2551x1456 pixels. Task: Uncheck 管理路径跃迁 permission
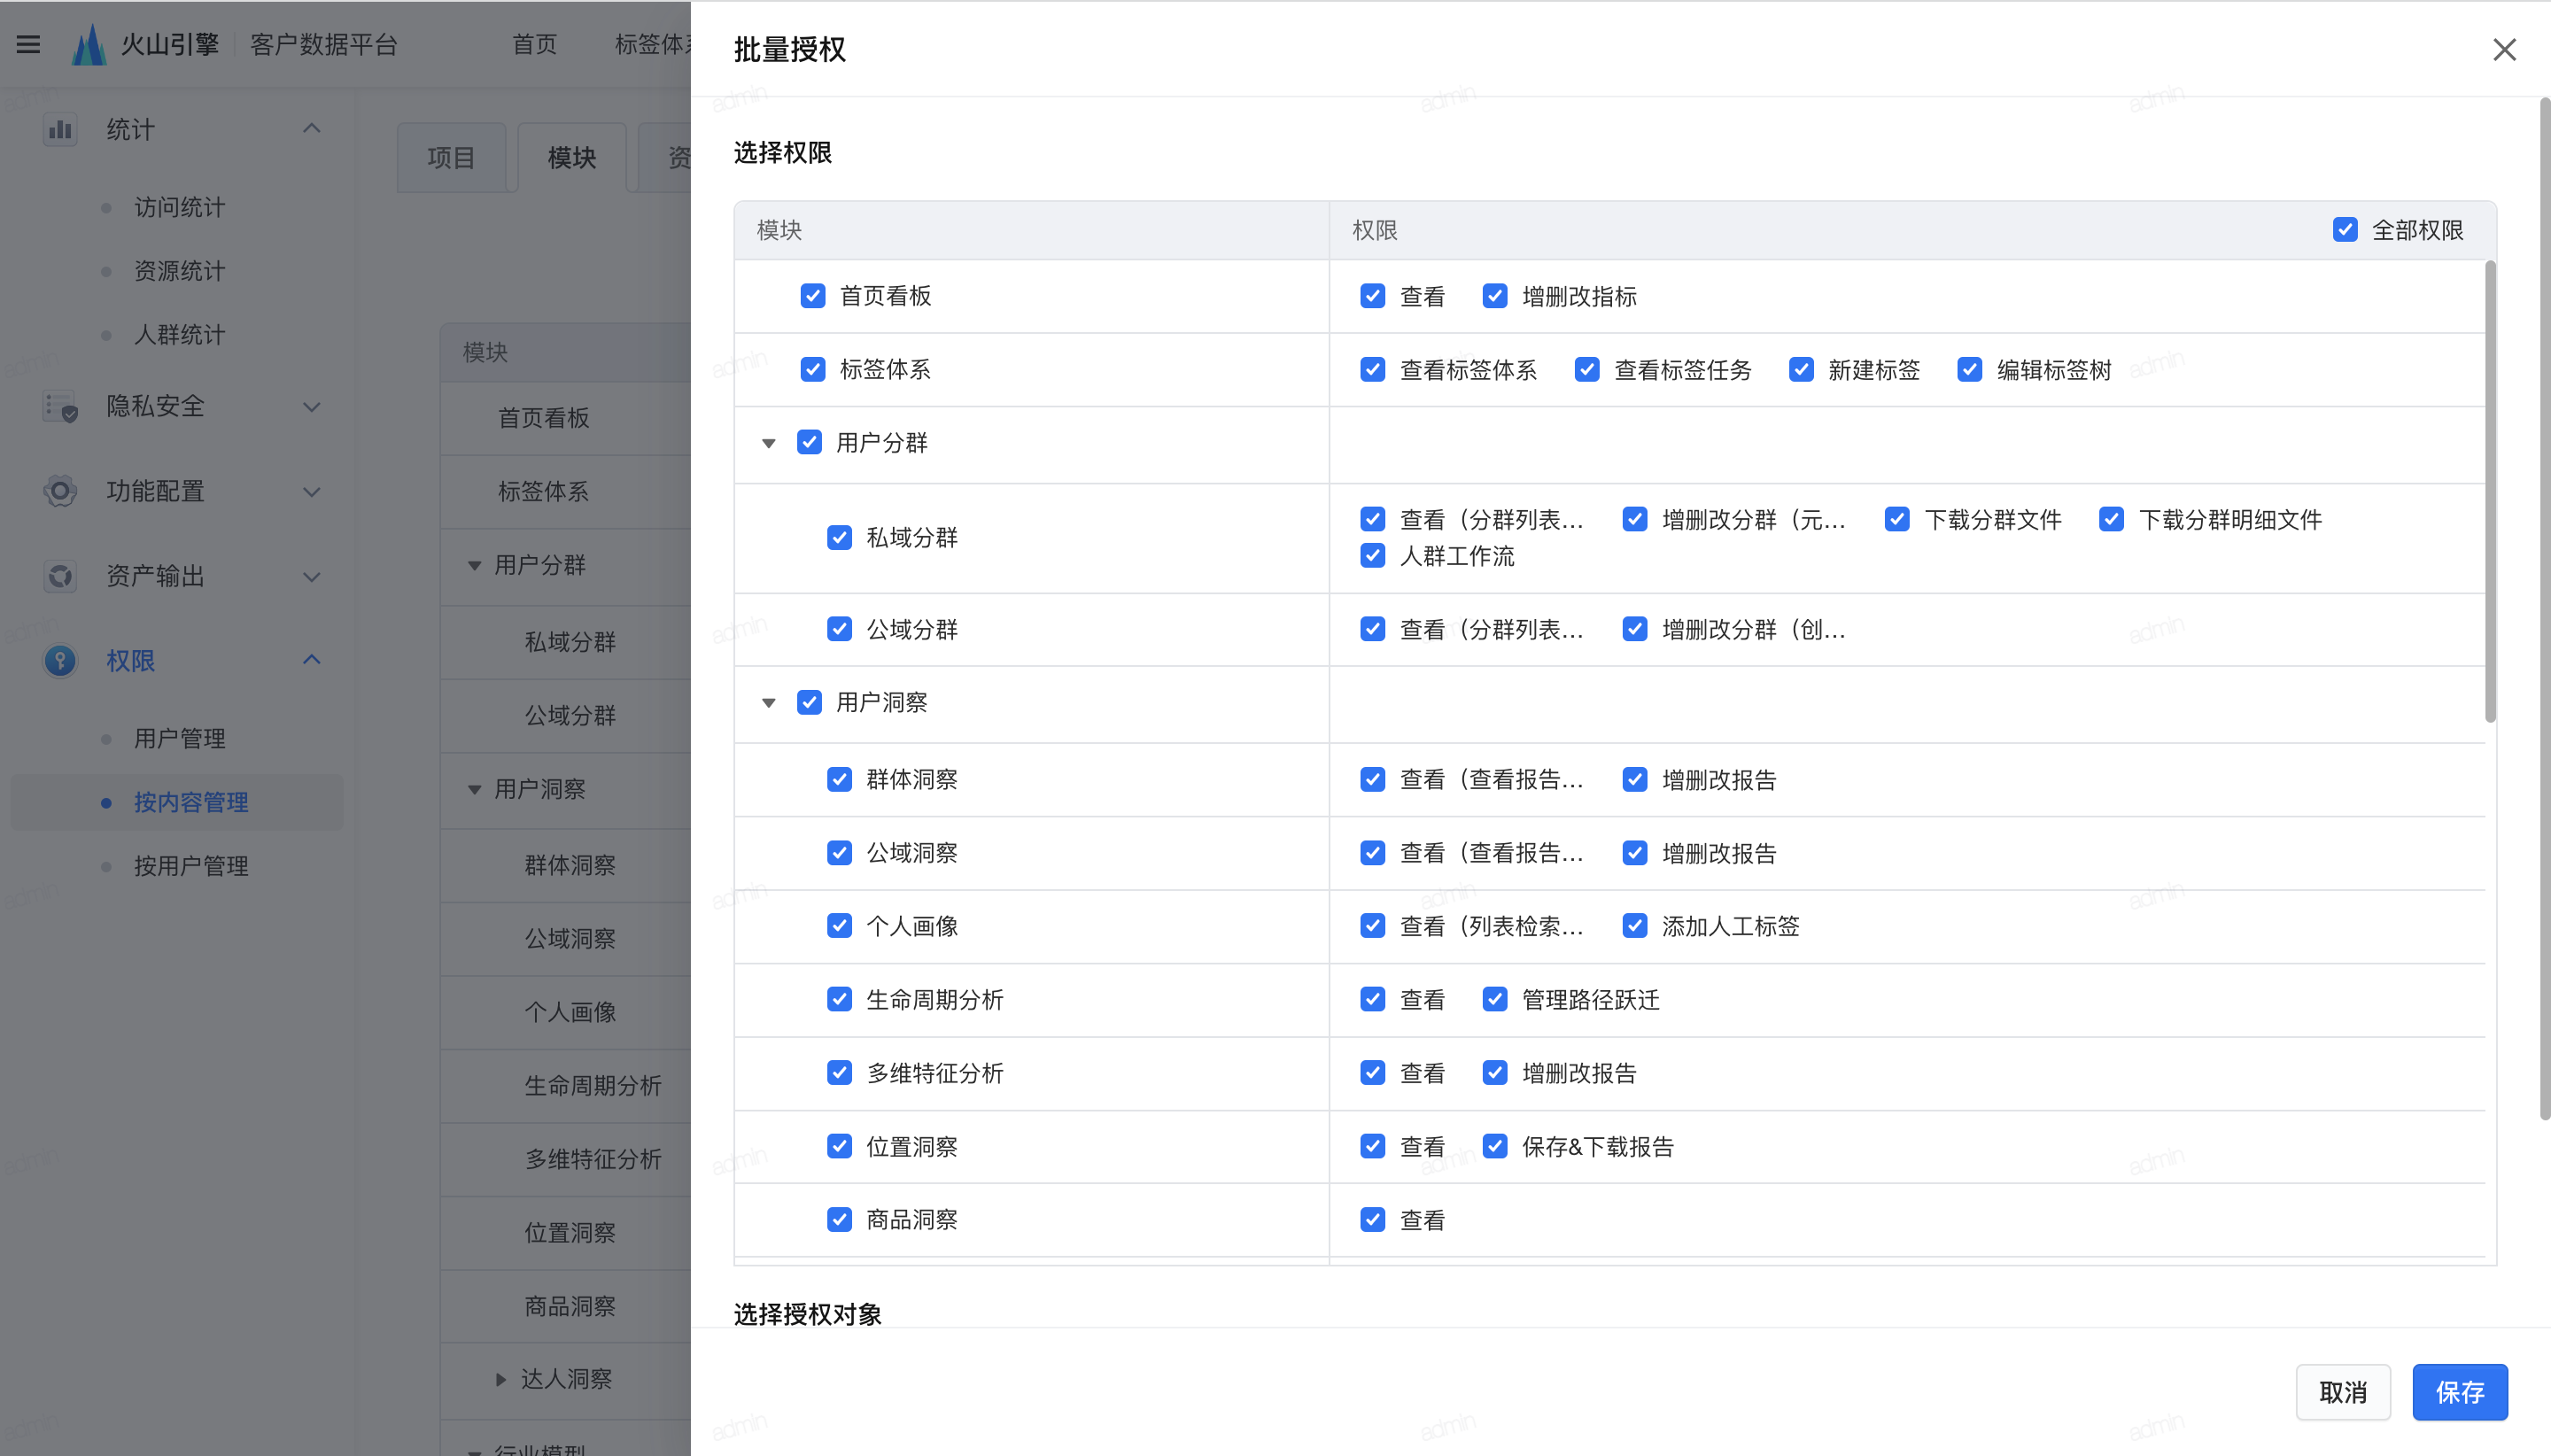(1495, 999)
